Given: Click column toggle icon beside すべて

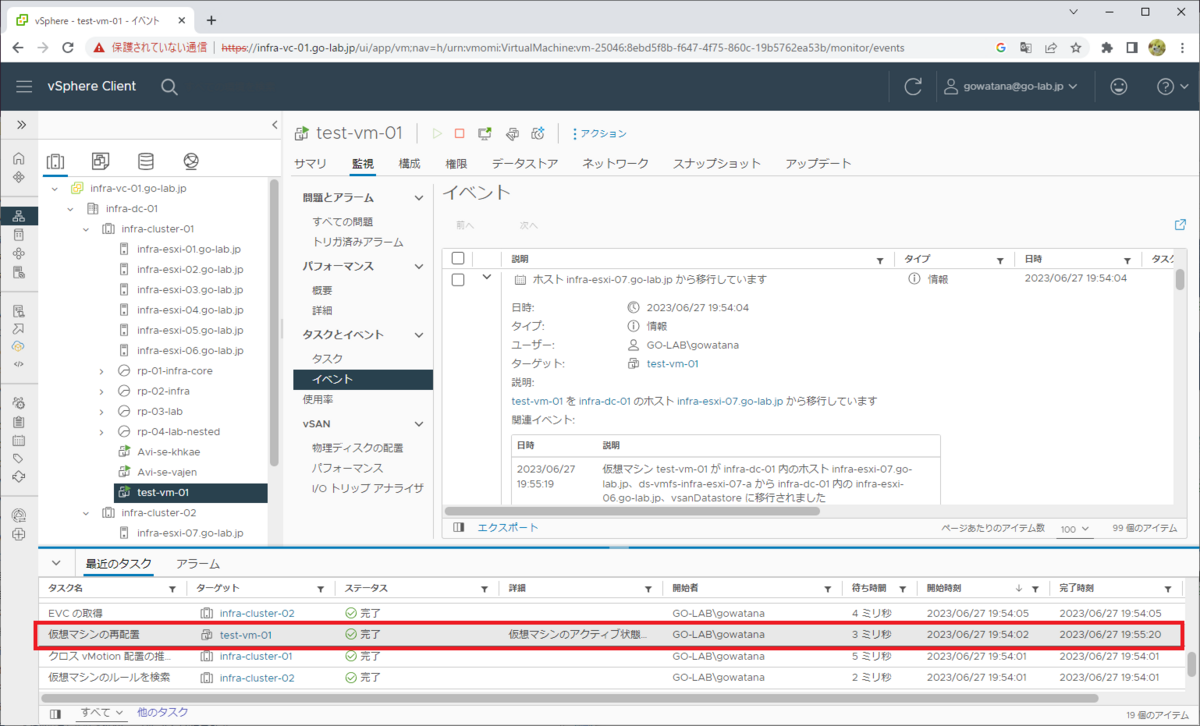Looking at the screenshot, I should click(x=55, y=713).
